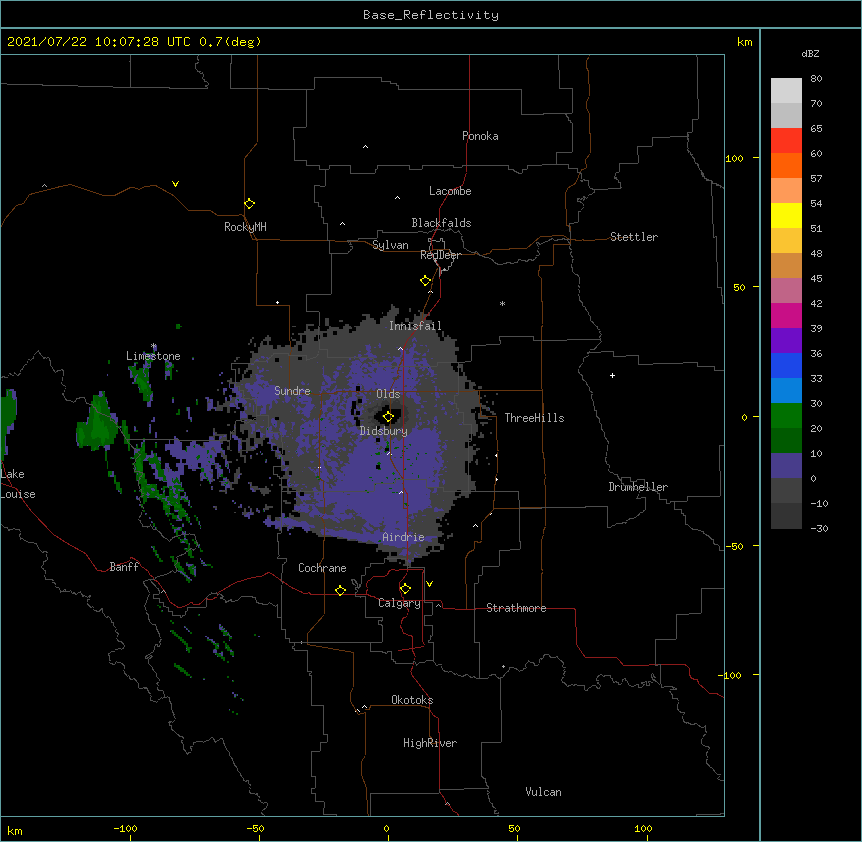Click the Strathmore town label
The image size is (862, 842).
516,608
